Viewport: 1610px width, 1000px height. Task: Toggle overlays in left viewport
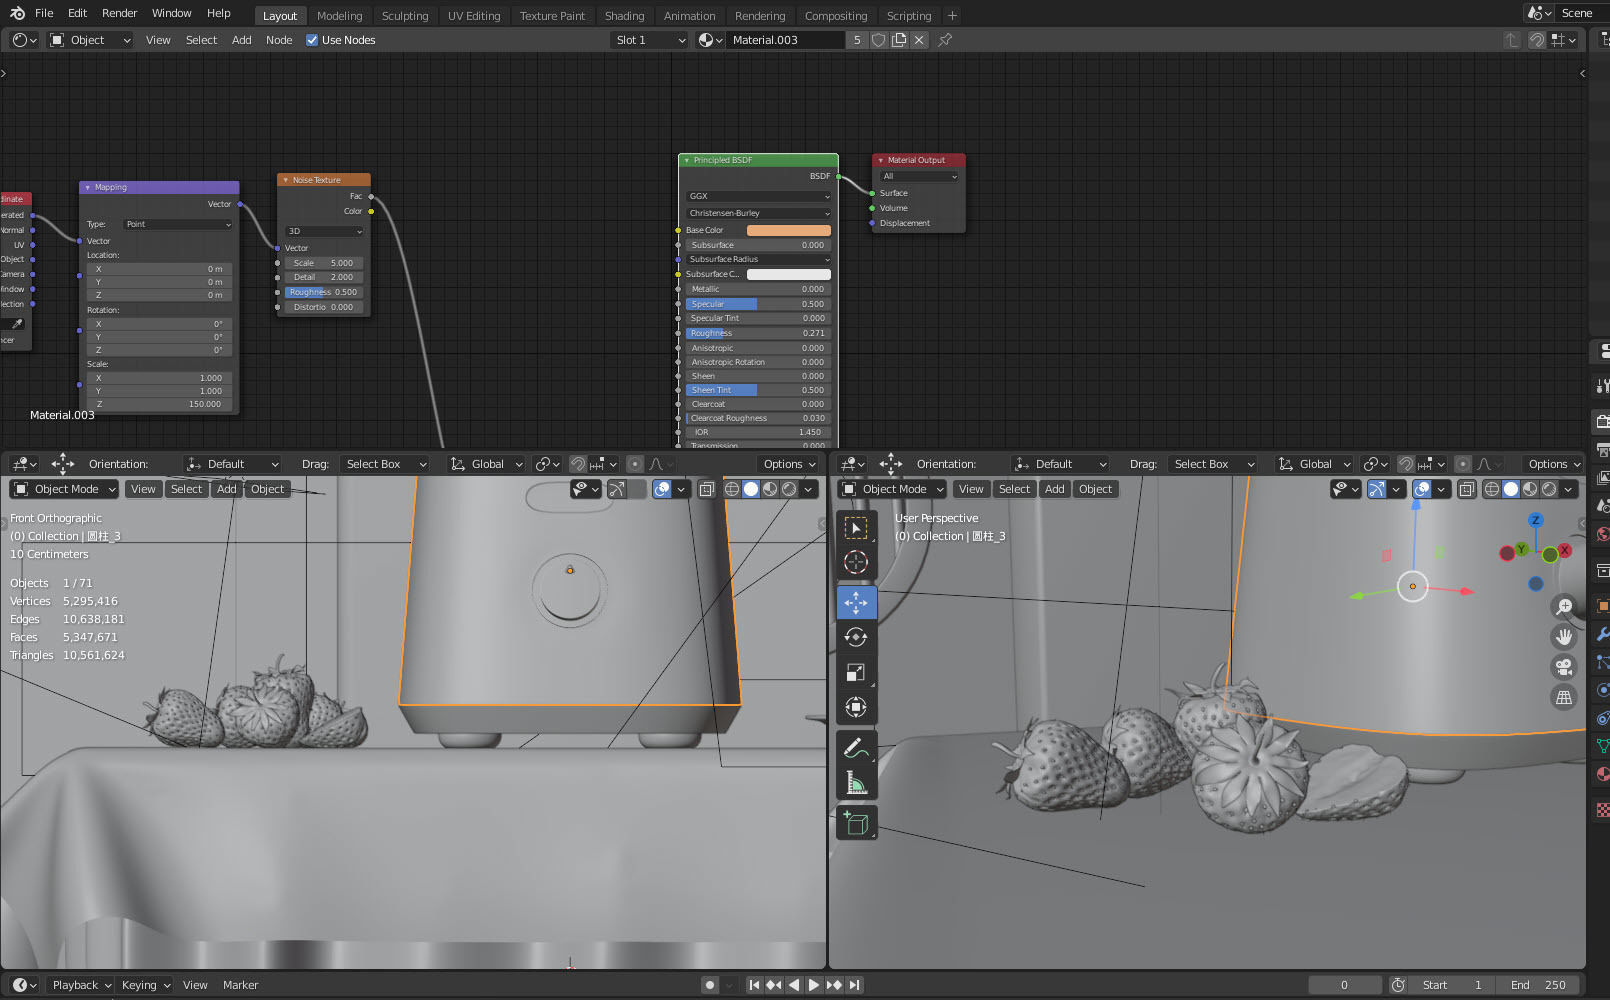click(662, 489)
